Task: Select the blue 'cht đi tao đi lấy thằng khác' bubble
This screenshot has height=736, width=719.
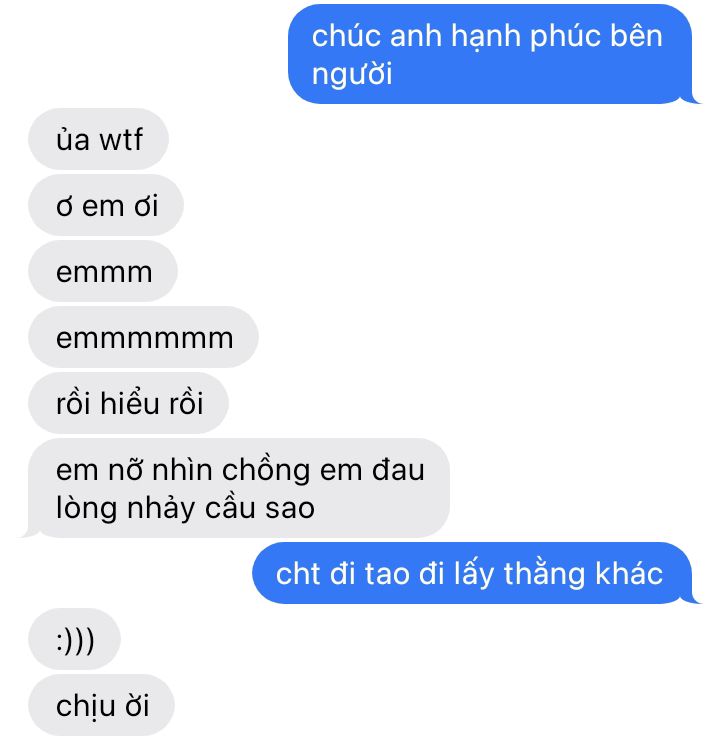Action: point(473,573)
